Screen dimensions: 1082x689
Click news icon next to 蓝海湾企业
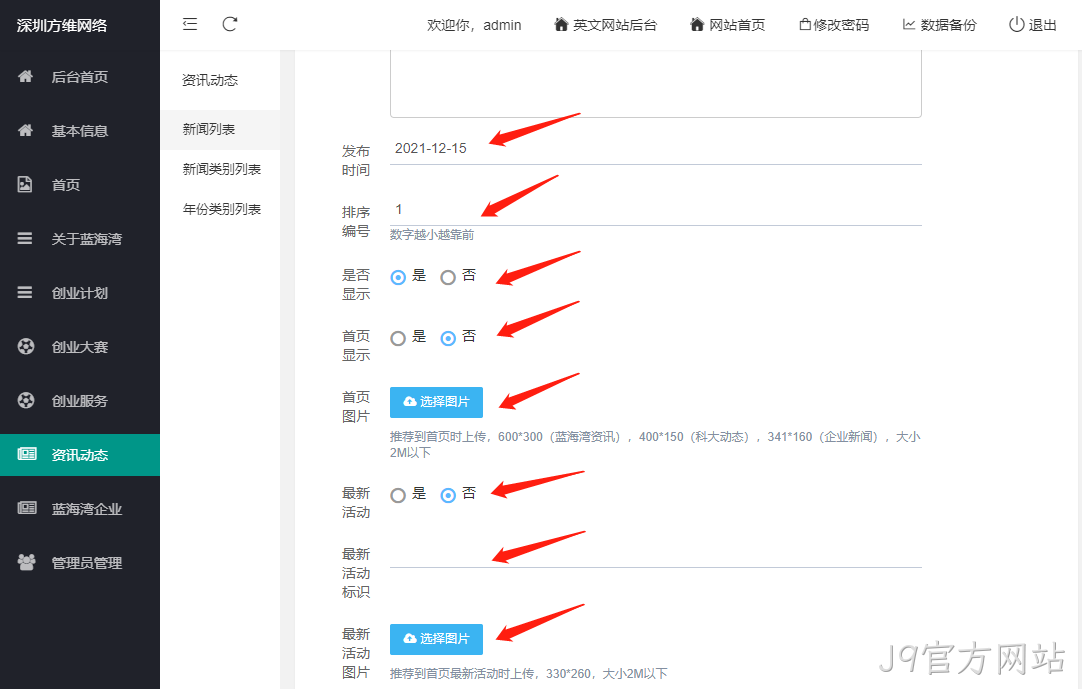pyautogui.click(x=27, y=508)
